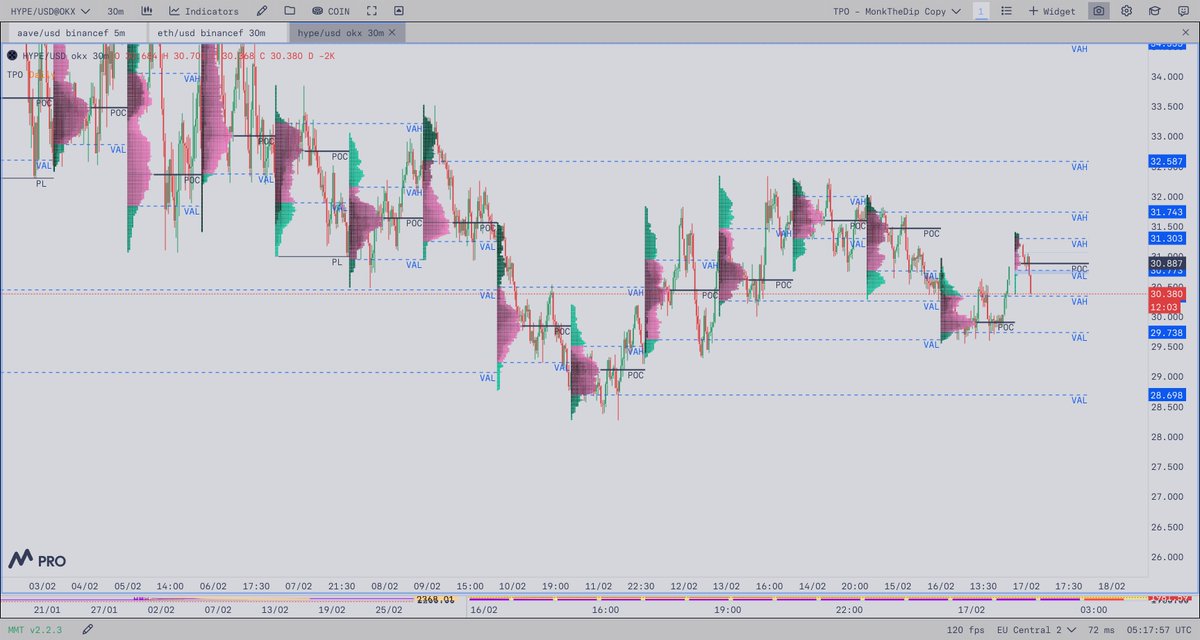This screenshot has width=1200, height=640.
Task: Take a chart screenshot with camera icon
Action: pyautogui.click(x=1099, y=11)
